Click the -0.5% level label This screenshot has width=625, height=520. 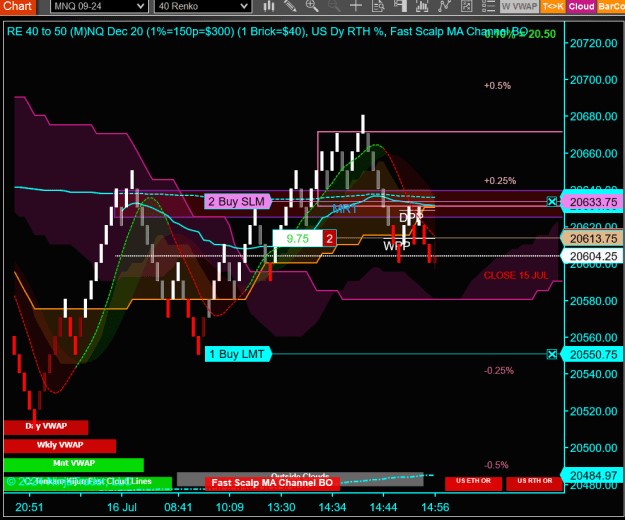tap(496, 465)
